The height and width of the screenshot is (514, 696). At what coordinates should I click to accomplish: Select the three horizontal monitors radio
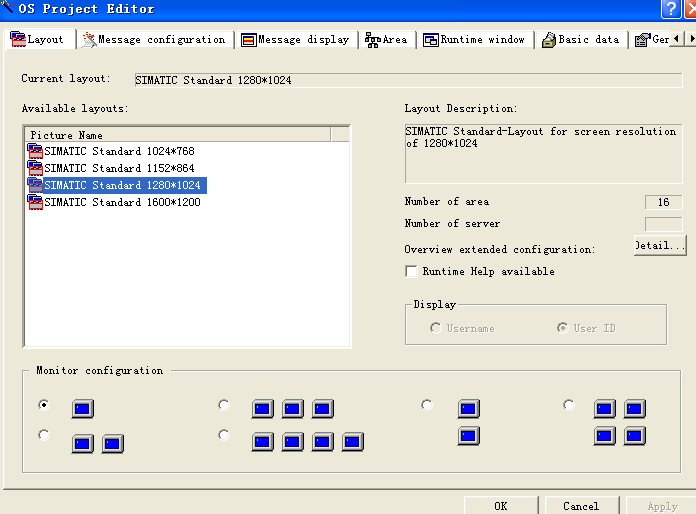click(224, 405)
